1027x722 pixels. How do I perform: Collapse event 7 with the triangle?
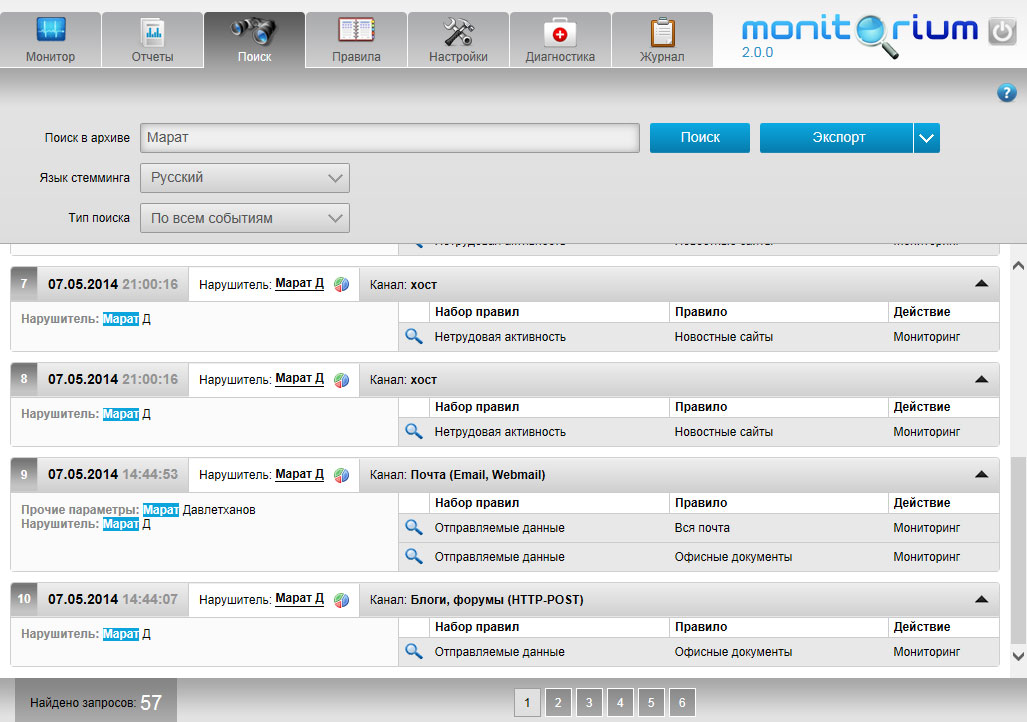pyautogui.click(x=981, y=284)
